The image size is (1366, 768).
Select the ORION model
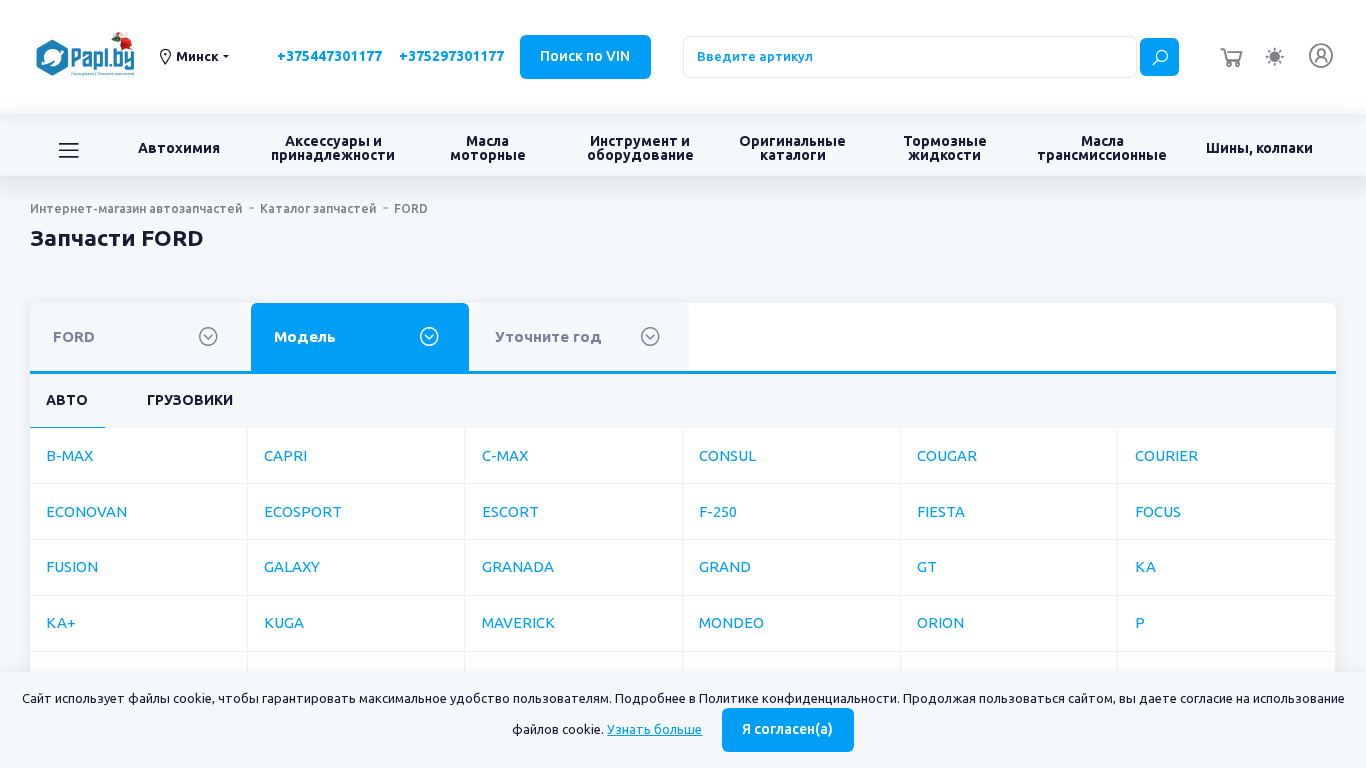(941, 623)
